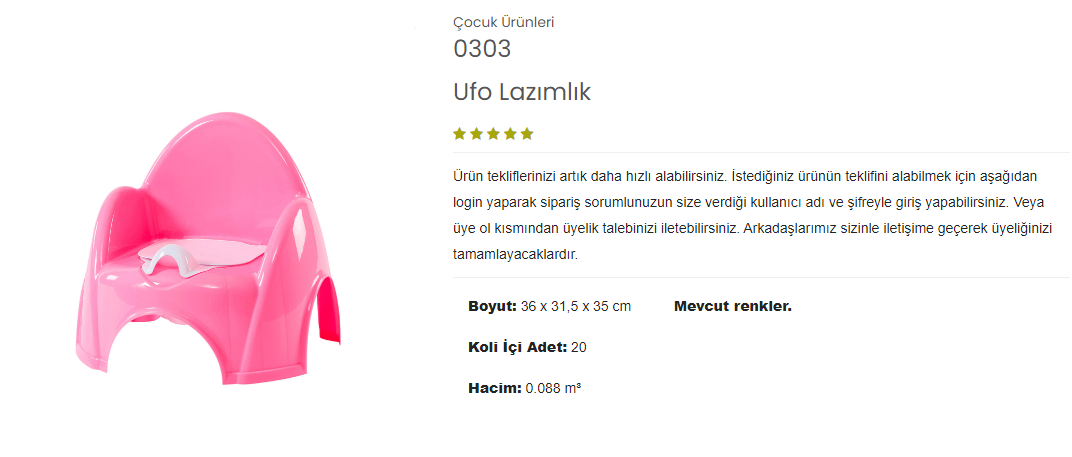This screenshot has height=457, width=1072.
Task: Click the Boyut label
Action: tap(492, 306)
